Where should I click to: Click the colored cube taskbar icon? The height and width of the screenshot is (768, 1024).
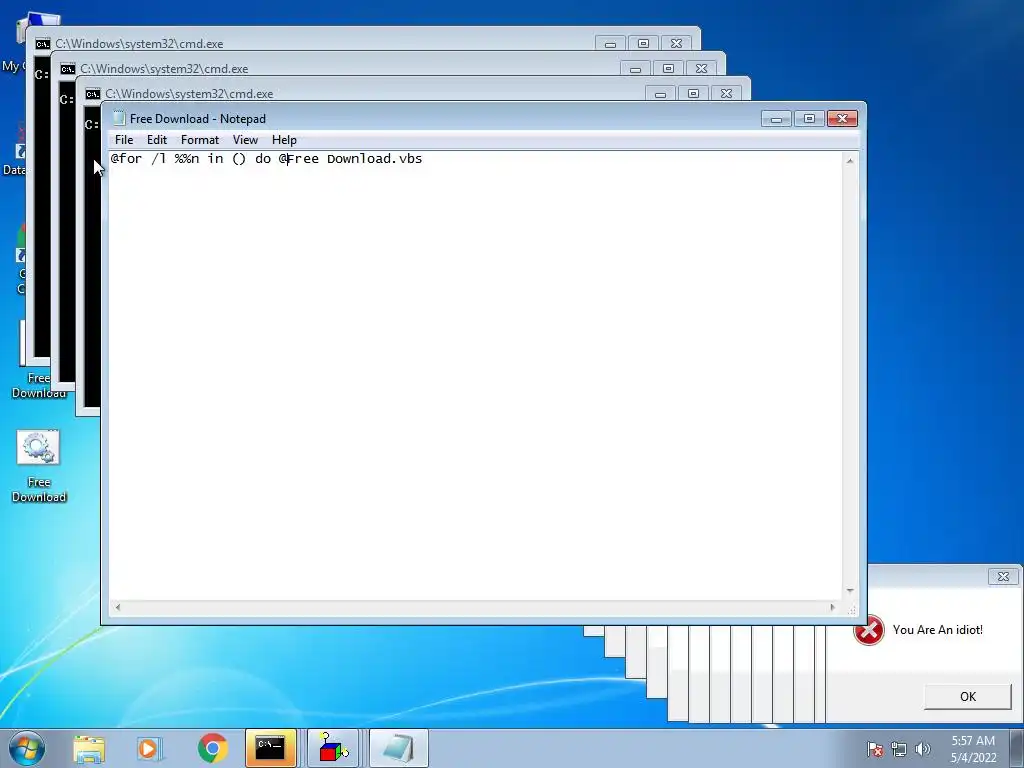point(334,748)
